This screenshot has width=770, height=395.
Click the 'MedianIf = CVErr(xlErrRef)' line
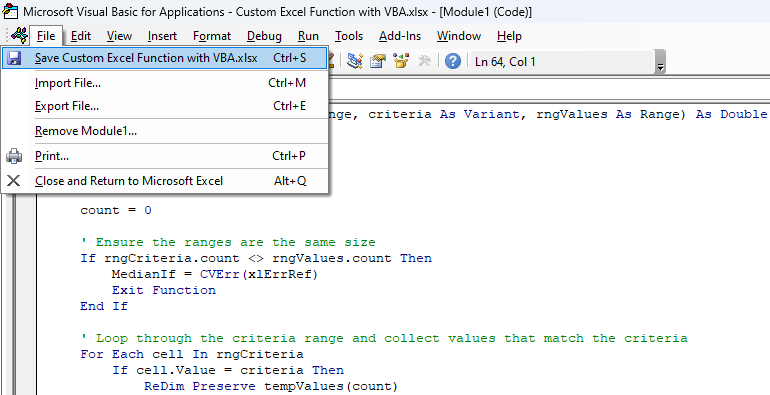pos(215,274)
